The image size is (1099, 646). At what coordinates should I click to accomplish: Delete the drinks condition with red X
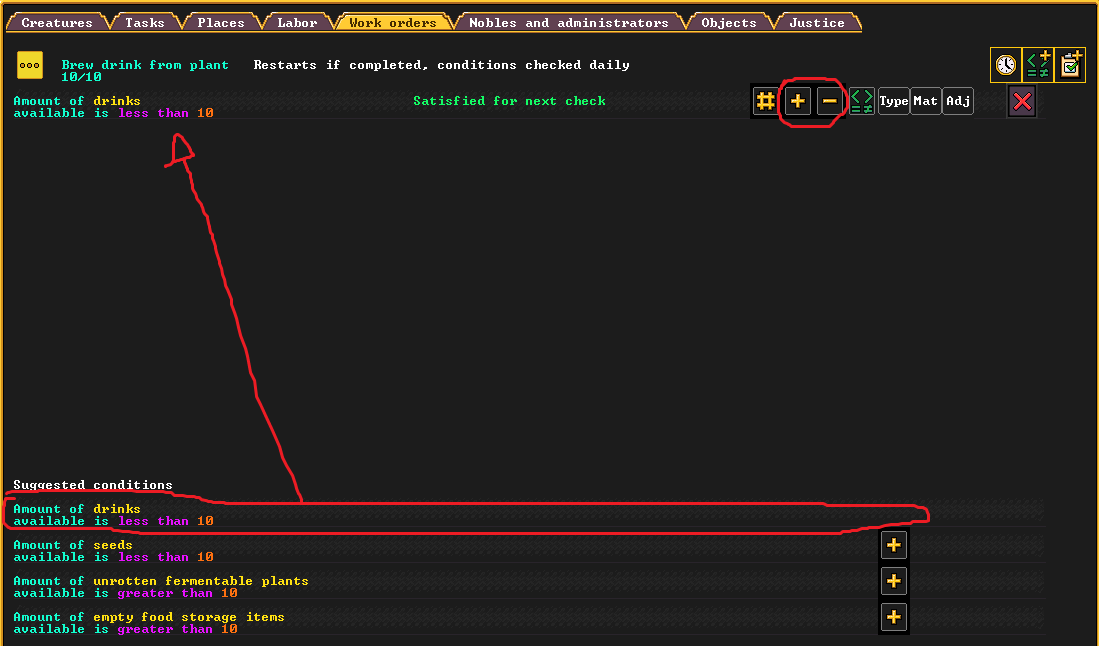click(x=1022, y=102)
